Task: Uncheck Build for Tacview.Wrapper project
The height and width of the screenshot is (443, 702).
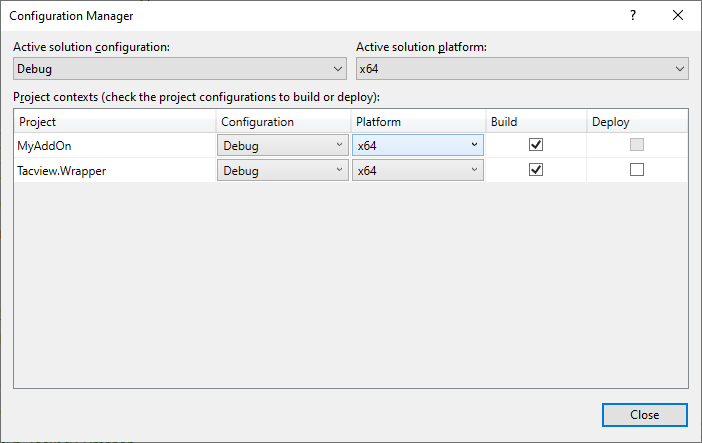Action: point(536,170)
